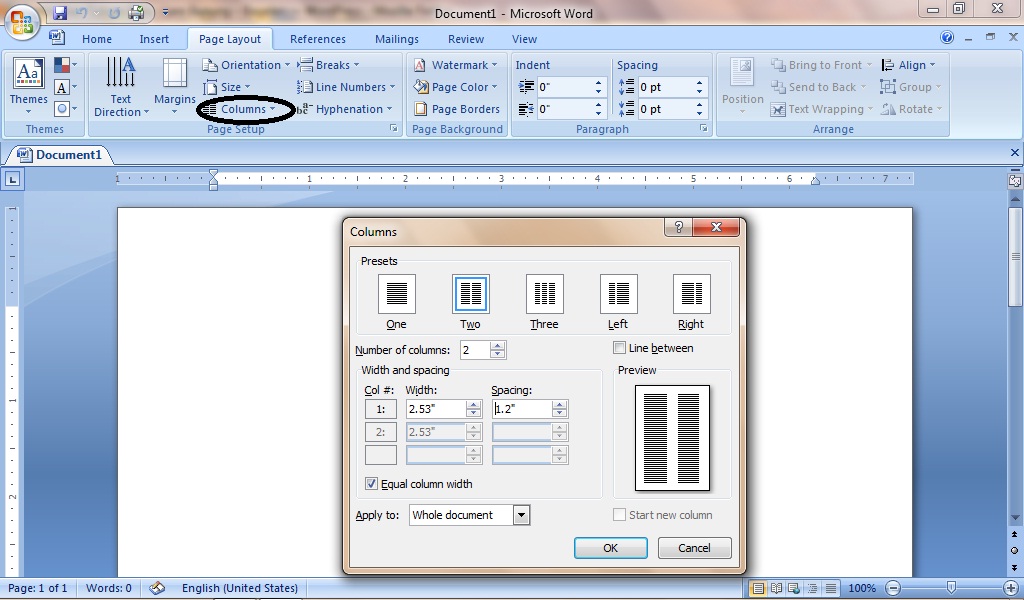Open the Page Color dropdown
This screenshot has height=600, width=1024.
(455, 87)
